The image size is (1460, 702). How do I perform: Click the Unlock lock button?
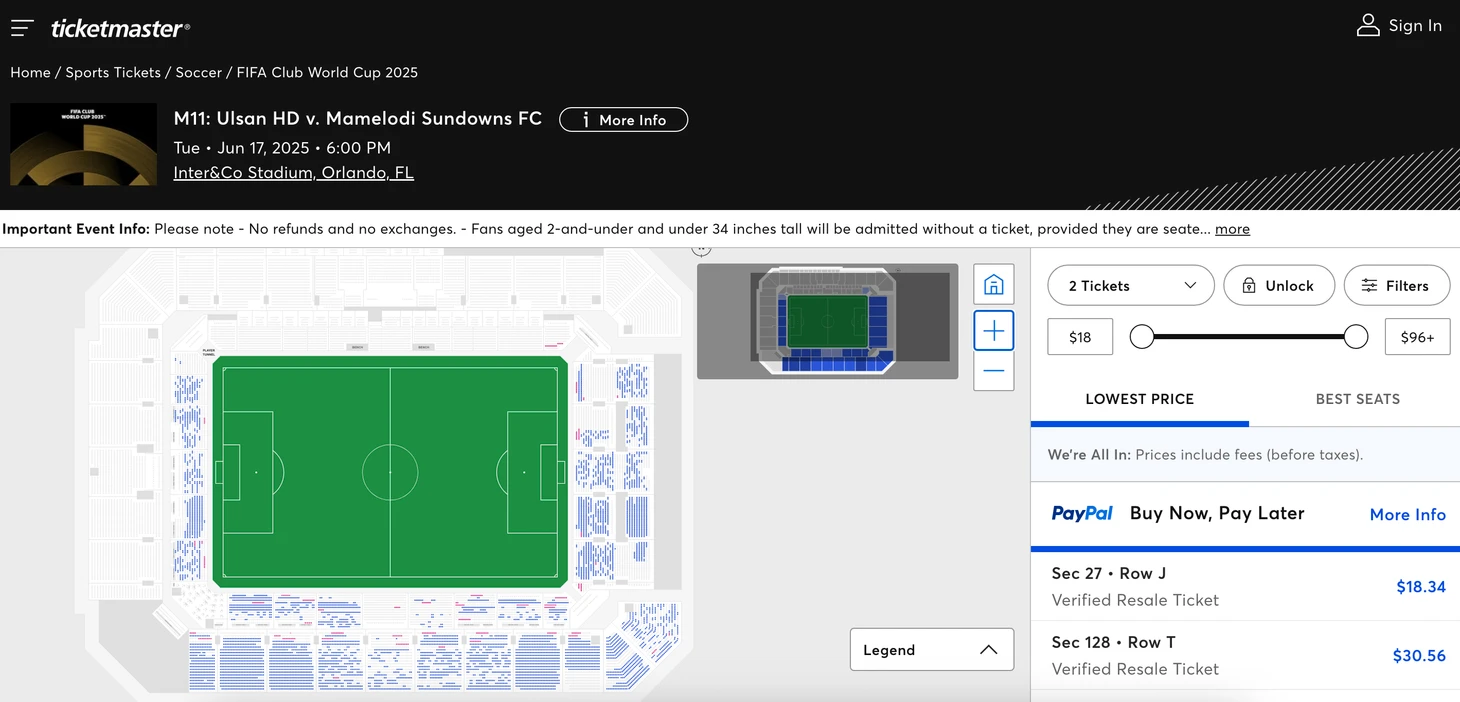pos(1278,286)
